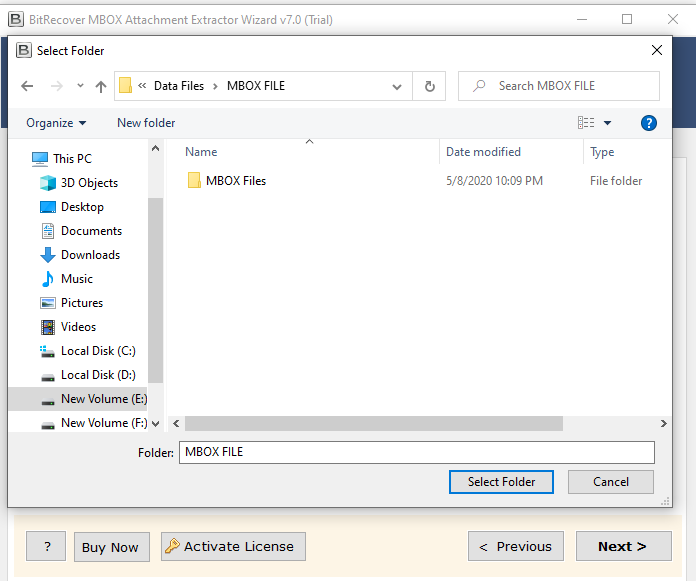This screenshot has height=581, width=696.
Task: Click Buy Now in wizard window
Action: (111, 547)
